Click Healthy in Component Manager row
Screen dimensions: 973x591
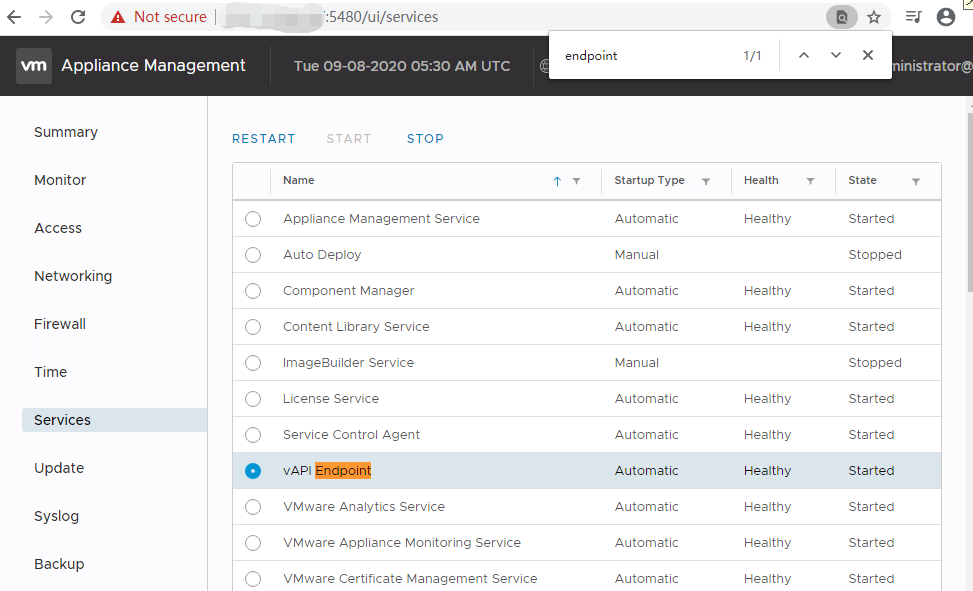pos(768,291)
